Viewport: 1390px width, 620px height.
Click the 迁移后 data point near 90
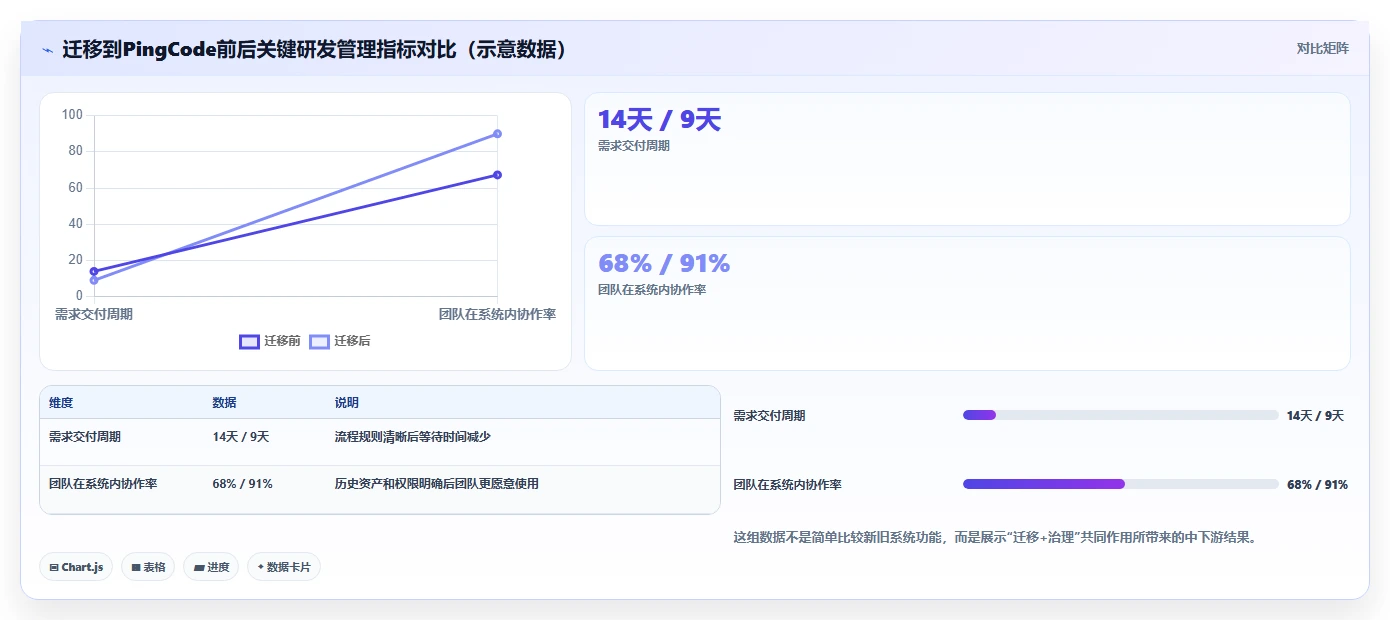point(497,134)
